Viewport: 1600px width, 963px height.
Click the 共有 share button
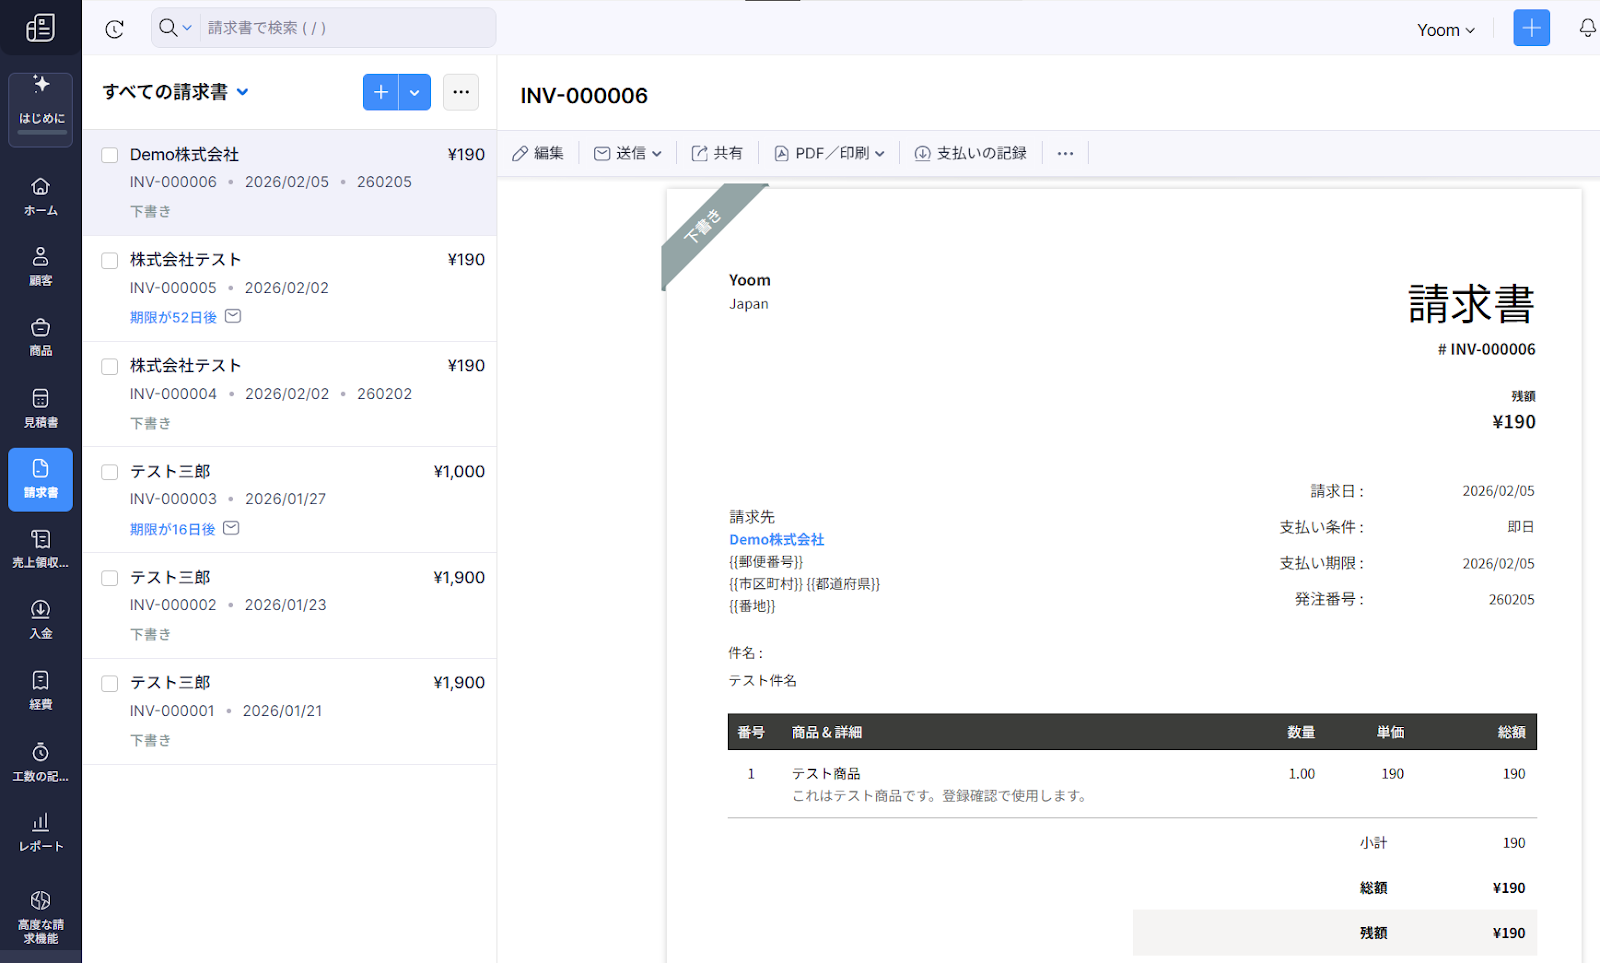pos(717,153)
